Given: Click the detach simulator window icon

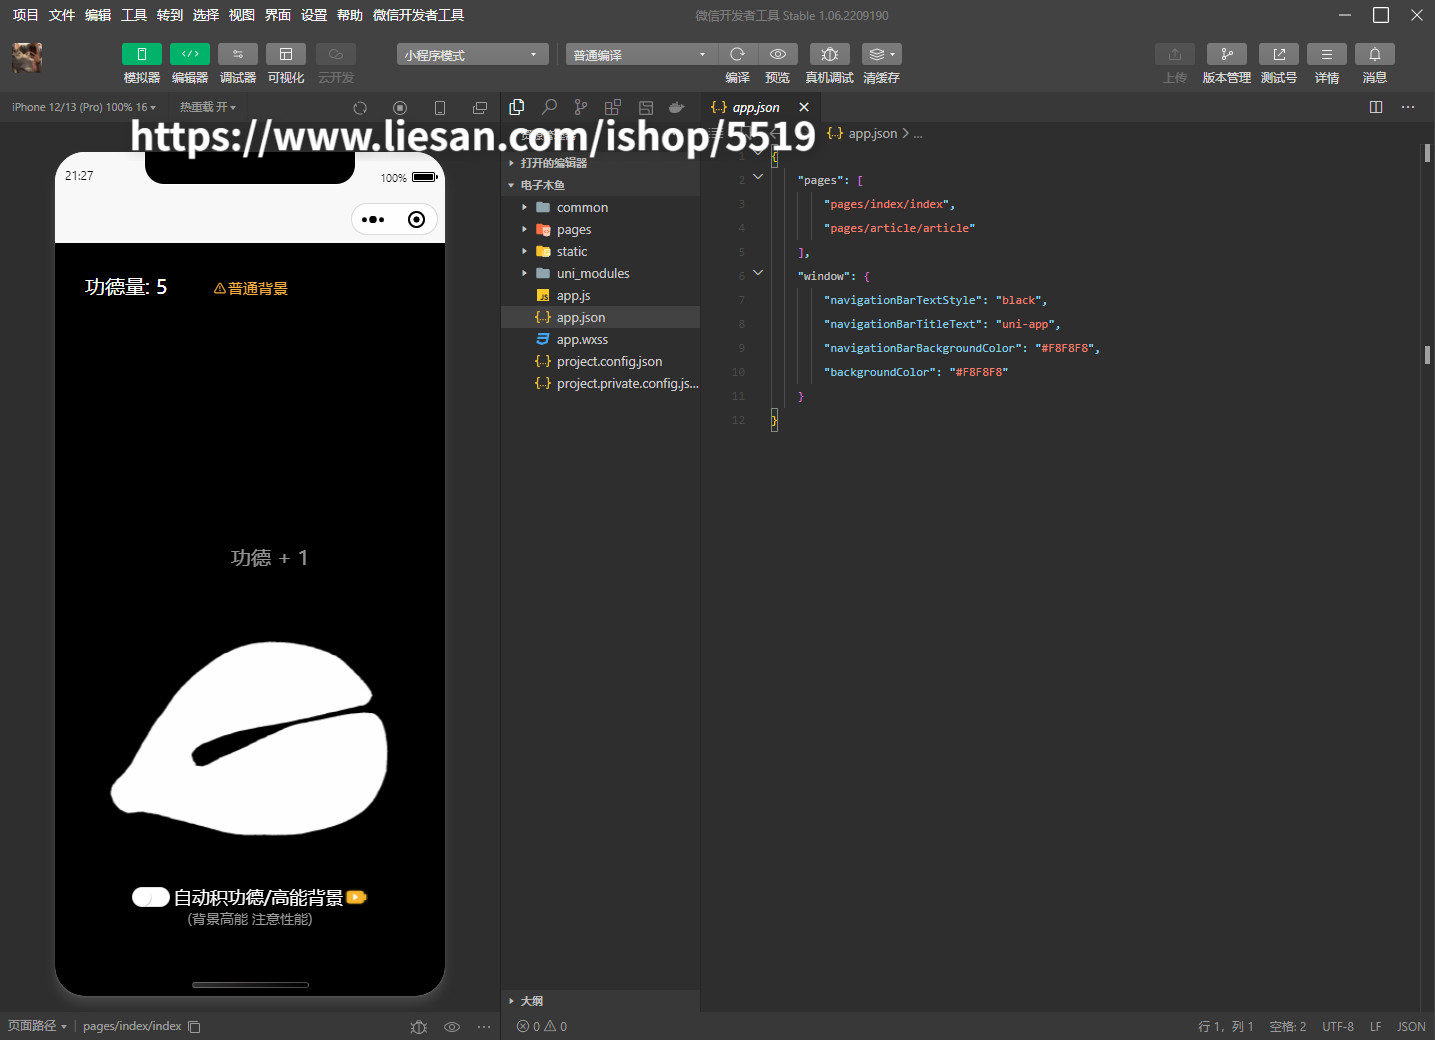Looking at the screenshot, I should 480,108.
